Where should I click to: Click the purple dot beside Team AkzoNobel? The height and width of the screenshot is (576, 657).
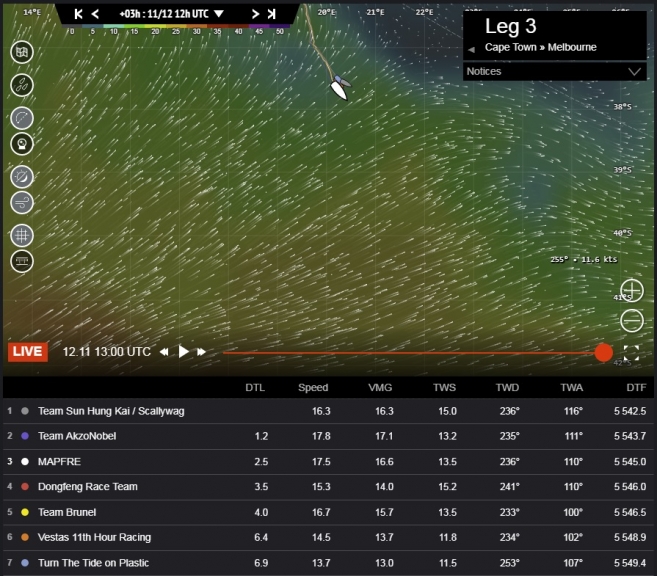tap(25, 436)
